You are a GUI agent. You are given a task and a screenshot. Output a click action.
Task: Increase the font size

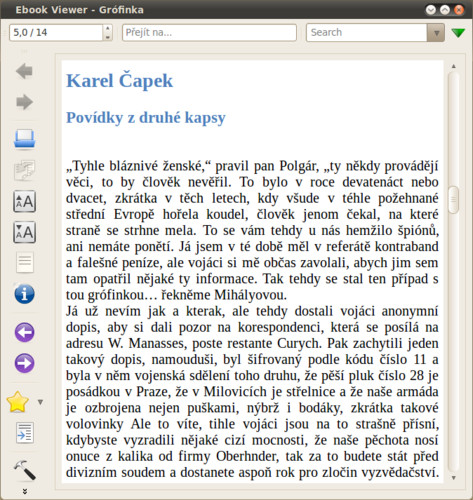click(x=24, y=201)
